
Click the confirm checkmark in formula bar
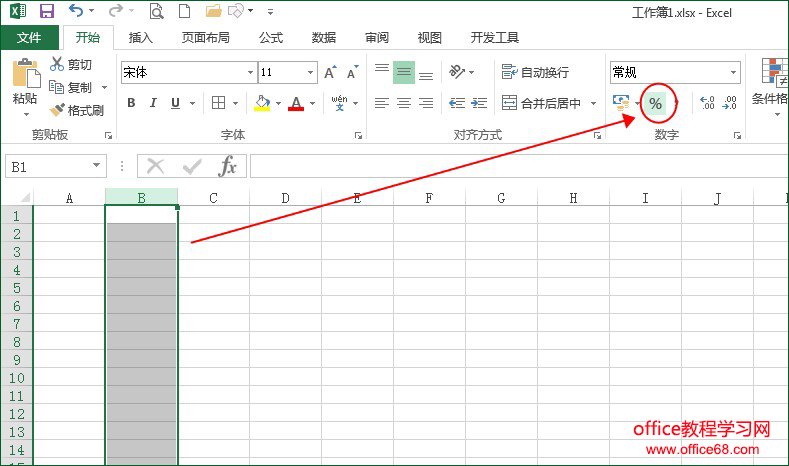click(x=192, y=167)
